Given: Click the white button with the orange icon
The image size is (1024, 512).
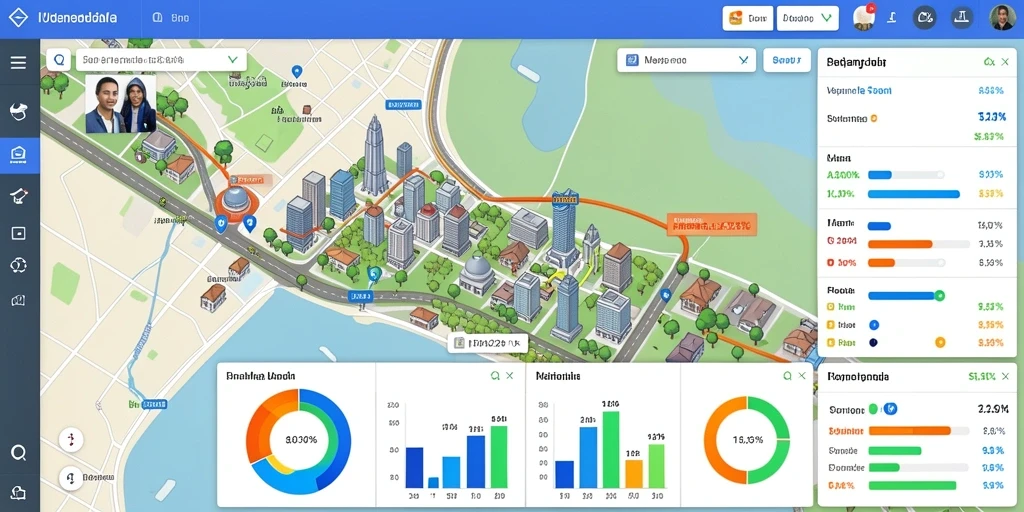Looking at the screenshot, I should click(x=748, y=18).
